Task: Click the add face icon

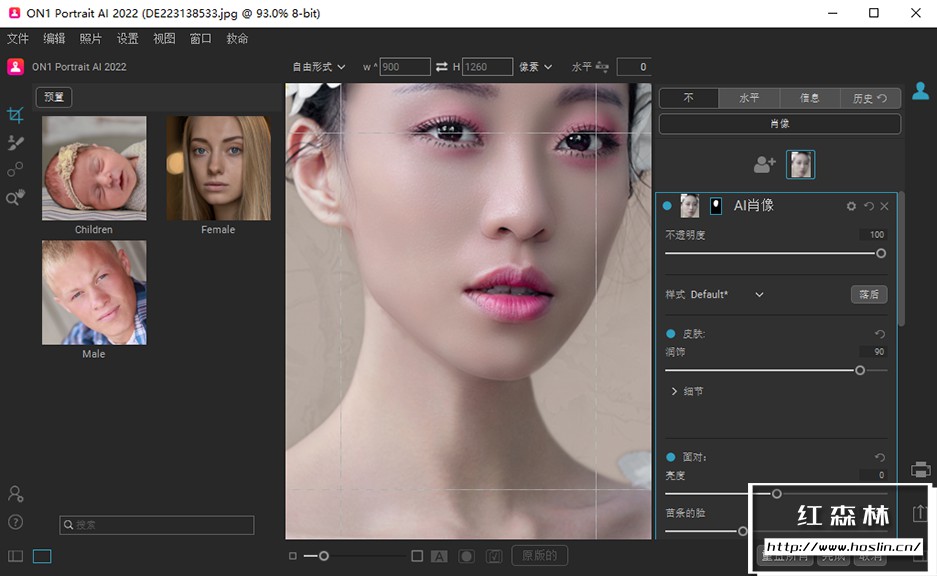Action: [x=765, y=164]
